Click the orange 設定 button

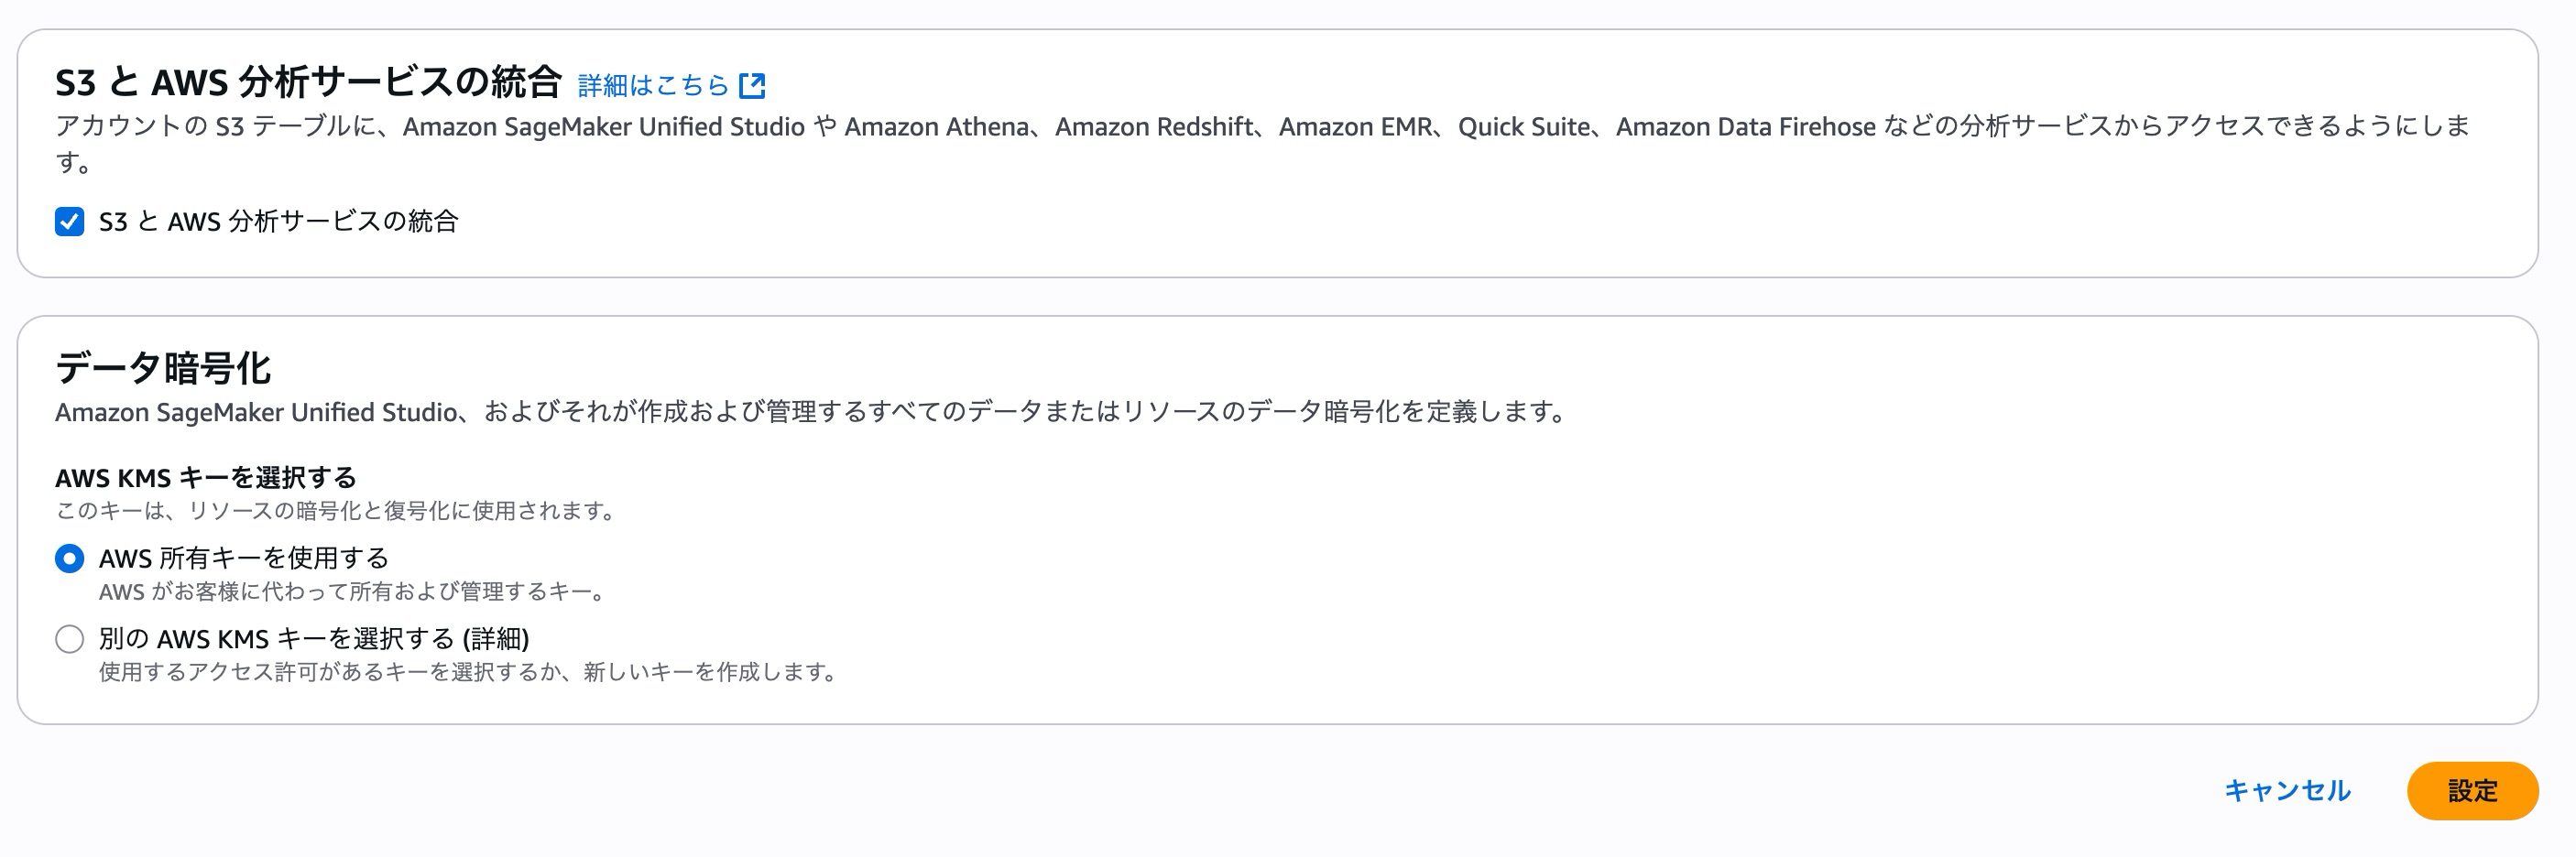point(2471,791)
